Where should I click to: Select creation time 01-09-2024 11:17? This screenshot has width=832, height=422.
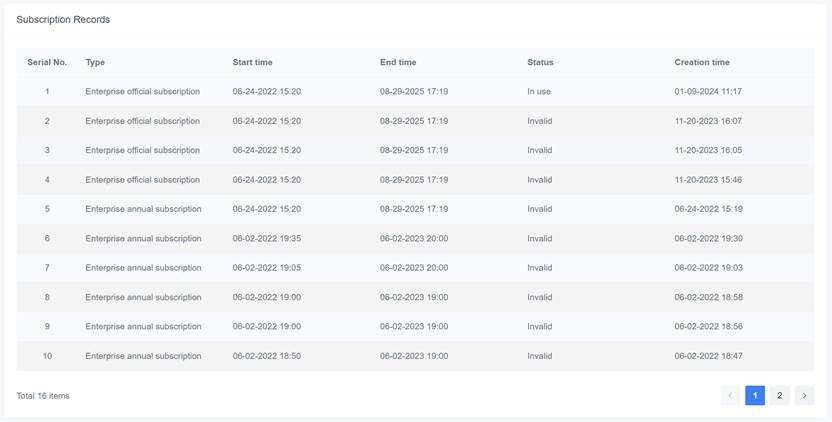pos(708,92)
